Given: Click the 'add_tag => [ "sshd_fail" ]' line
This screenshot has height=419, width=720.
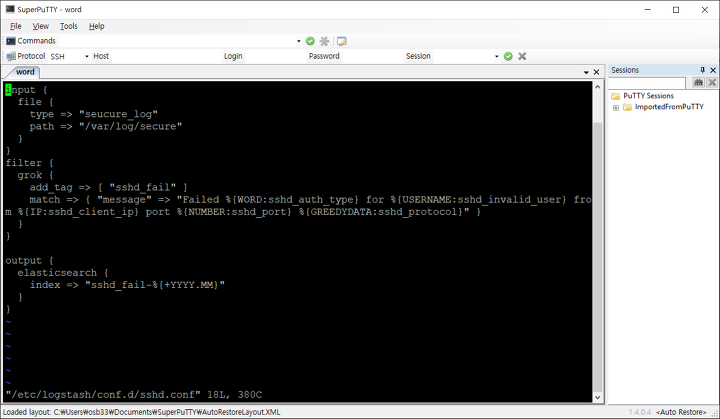Looking at the screenshot, I should coord(108,187).
